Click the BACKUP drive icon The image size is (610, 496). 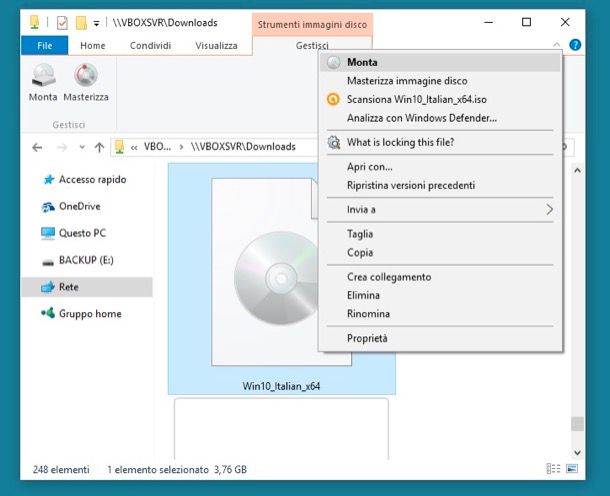48,262
